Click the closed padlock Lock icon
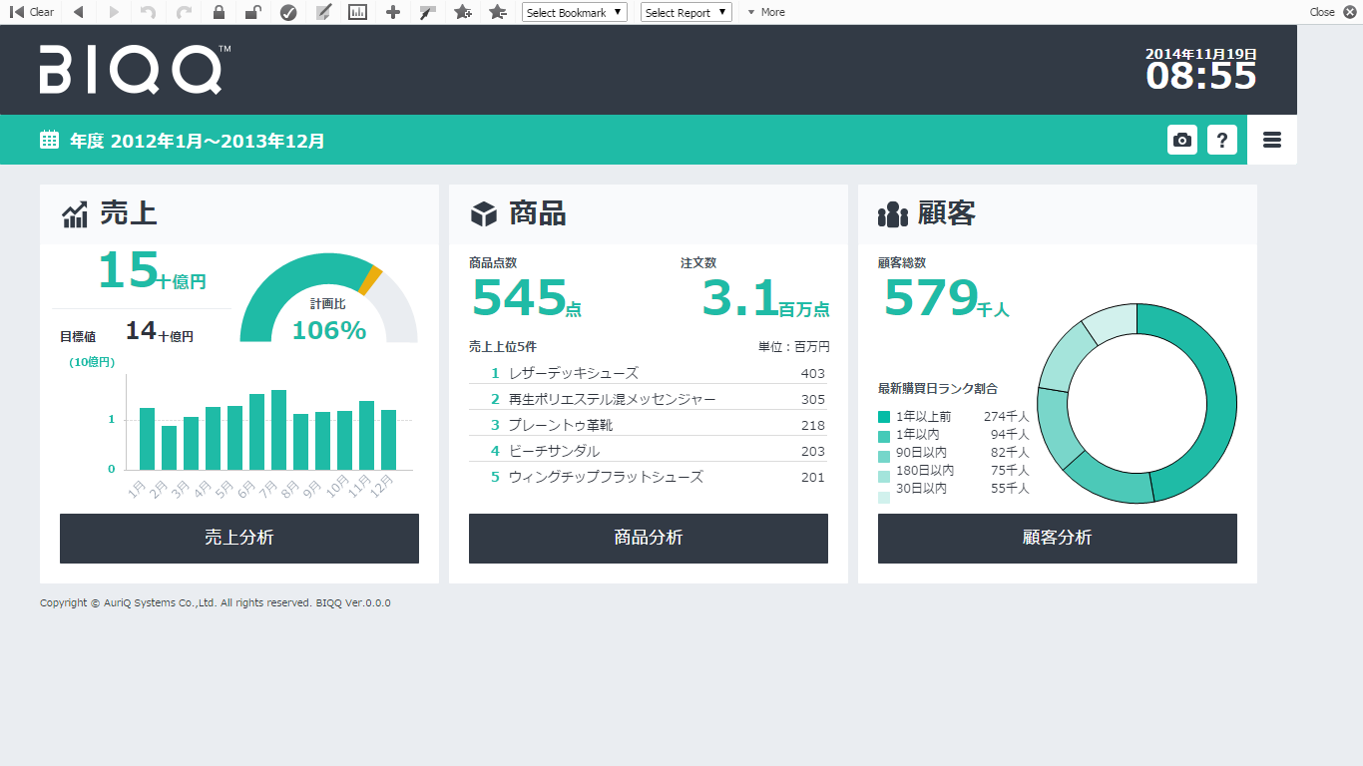The width and height of the screenshot is (1363, 766). coord(219,12)
